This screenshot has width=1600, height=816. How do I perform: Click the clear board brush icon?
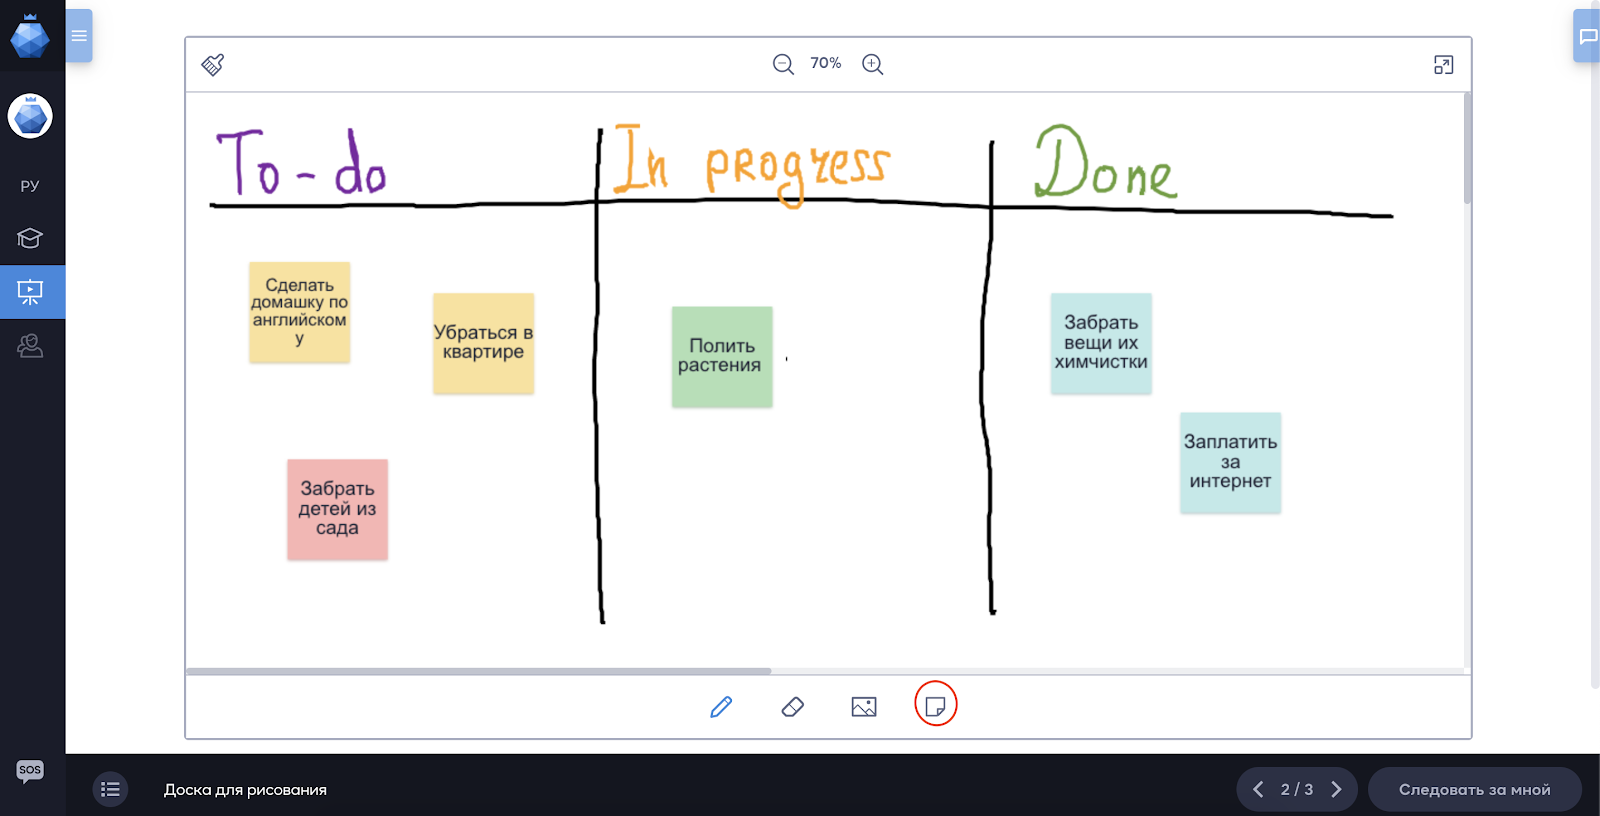pyautogui.click(x=213, y=65)
